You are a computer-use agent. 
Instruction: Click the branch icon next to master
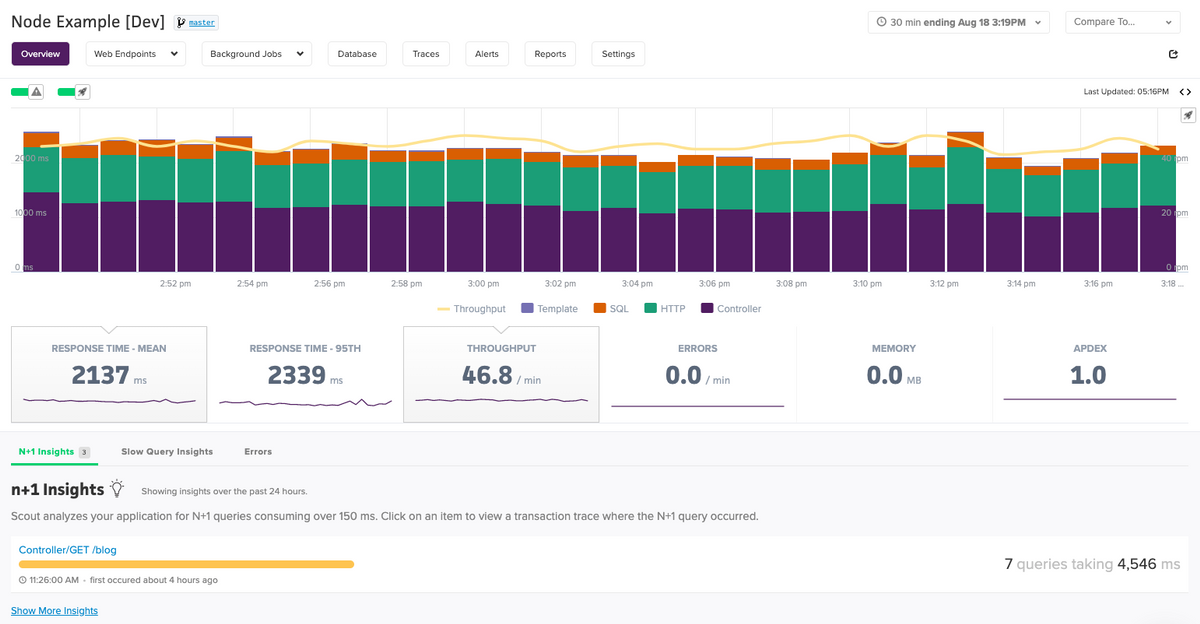178,22
